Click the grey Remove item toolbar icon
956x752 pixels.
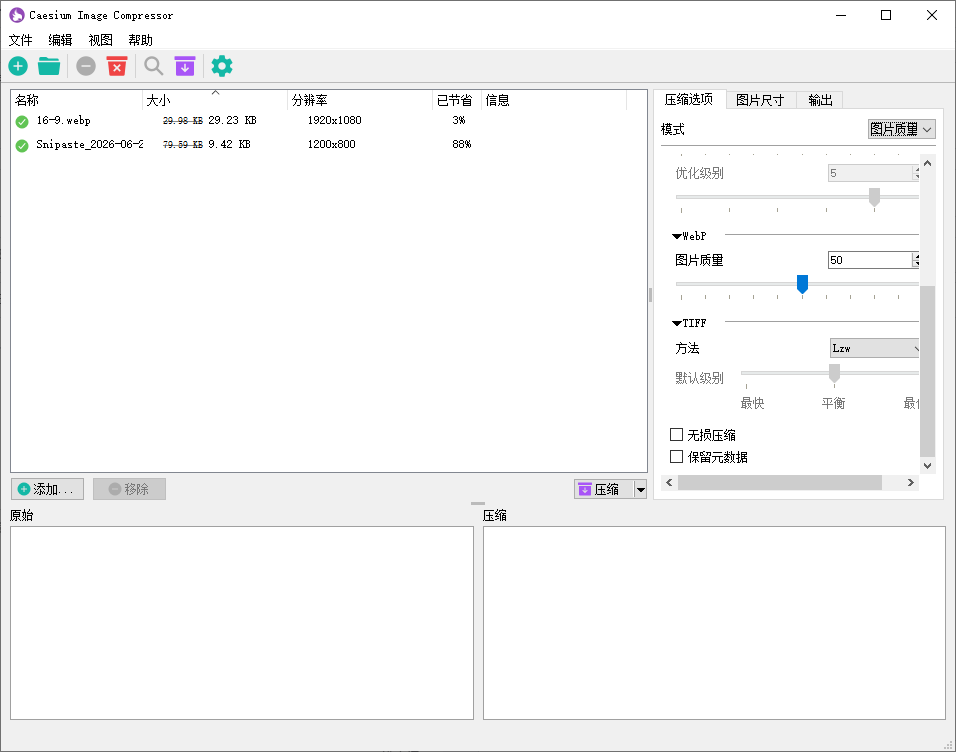[x=85, y=66]
